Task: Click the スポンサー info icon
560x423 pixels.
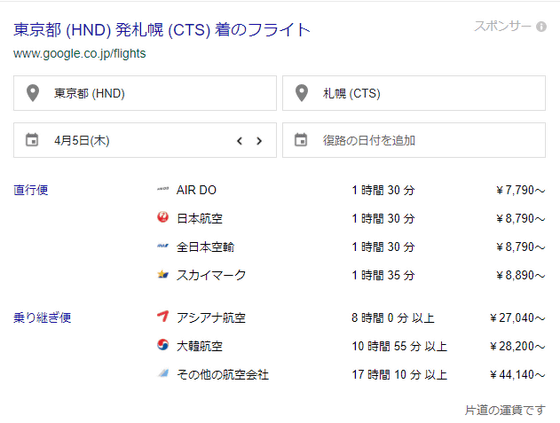Action: (x=541, y=27)
